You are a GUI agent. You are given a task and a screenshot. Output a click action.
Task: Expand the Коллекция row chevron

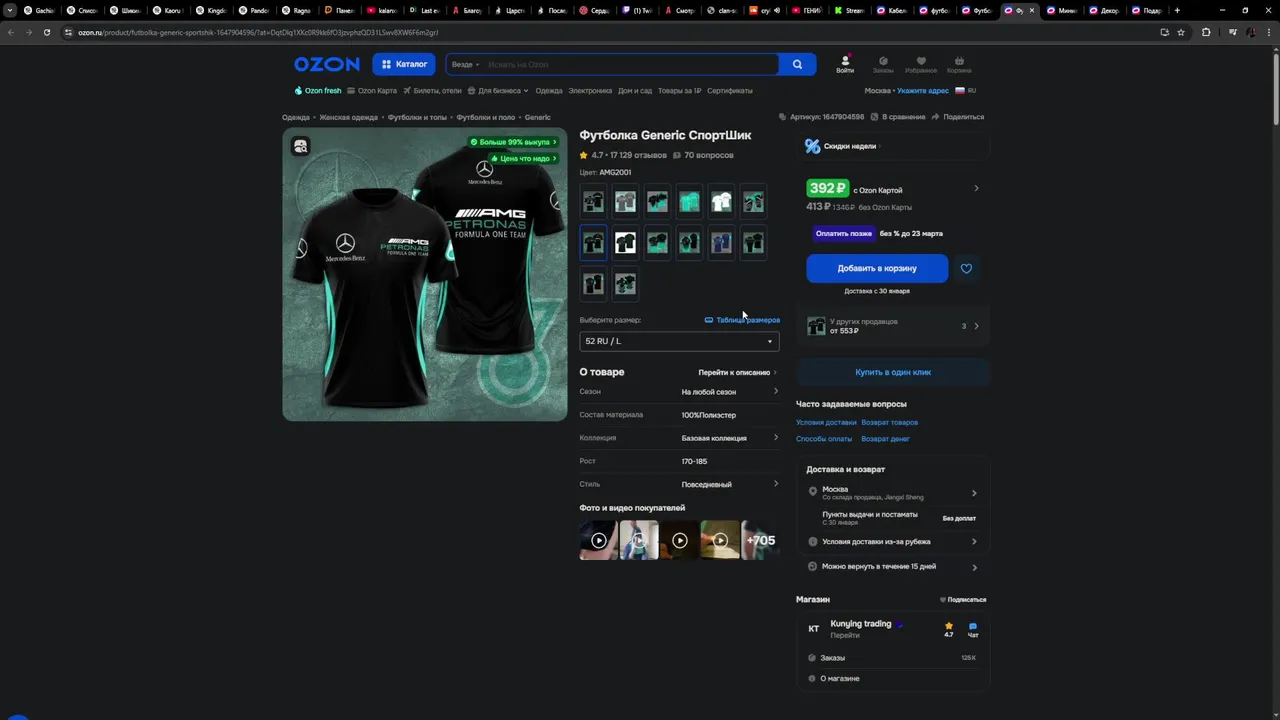776,437
